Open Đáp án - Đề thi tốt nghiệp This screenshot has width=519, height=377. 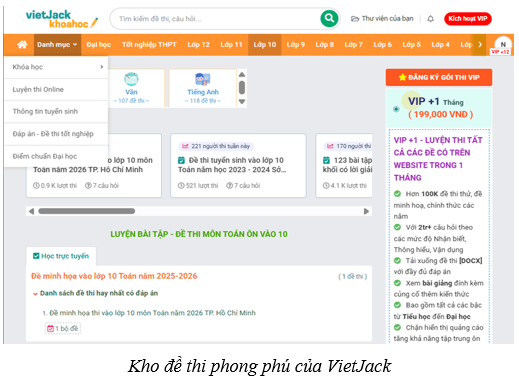pos(56,134)
